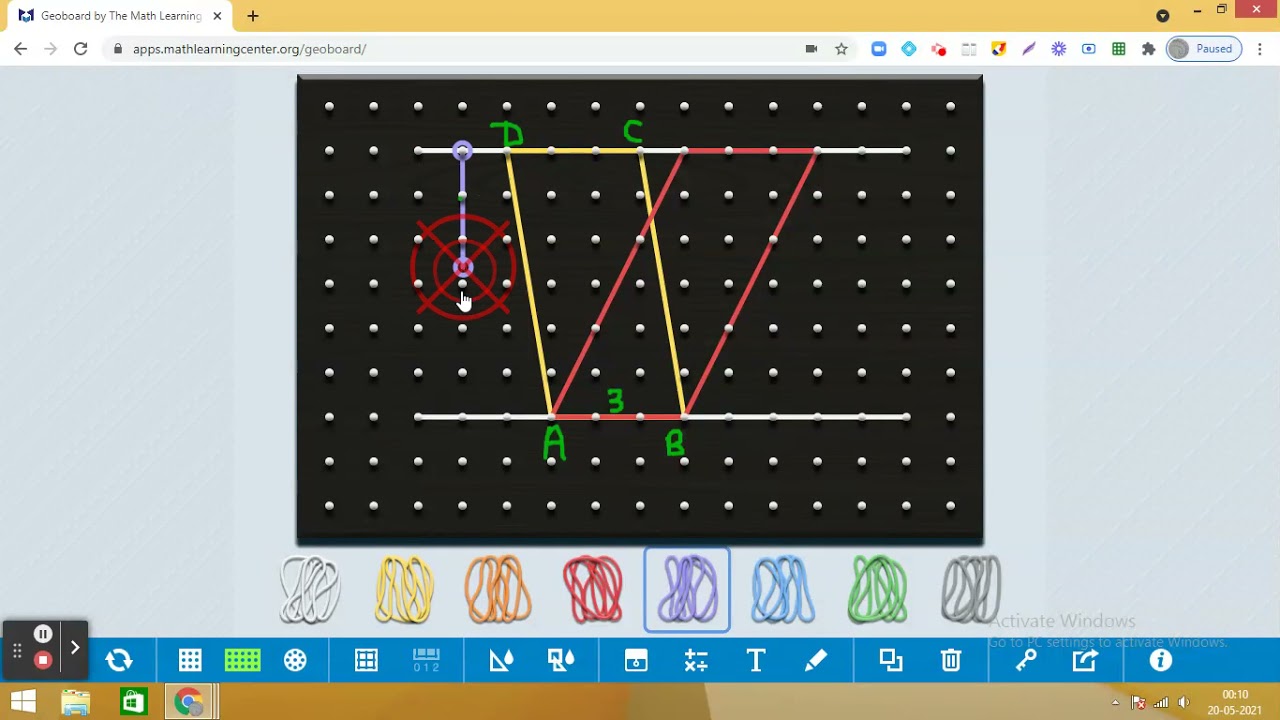Stop the screen recording
The height and width of the screenshot is (720, 1280).
pos(43,660)
